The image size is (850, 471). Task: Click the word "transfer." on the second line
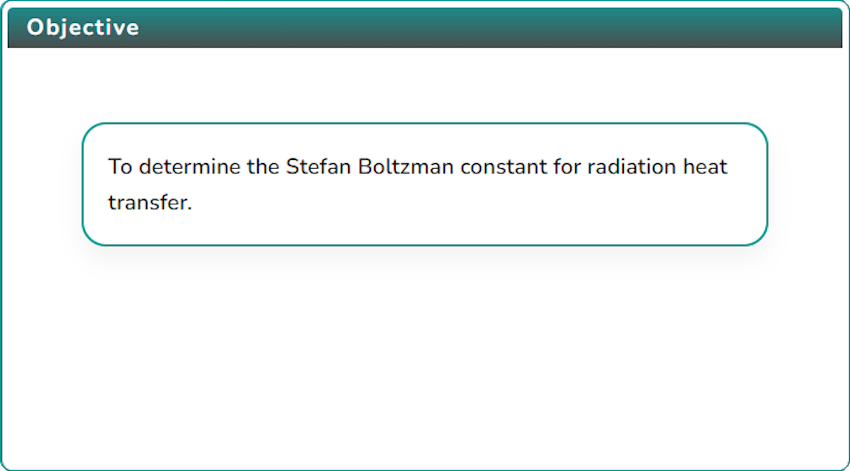150,202
